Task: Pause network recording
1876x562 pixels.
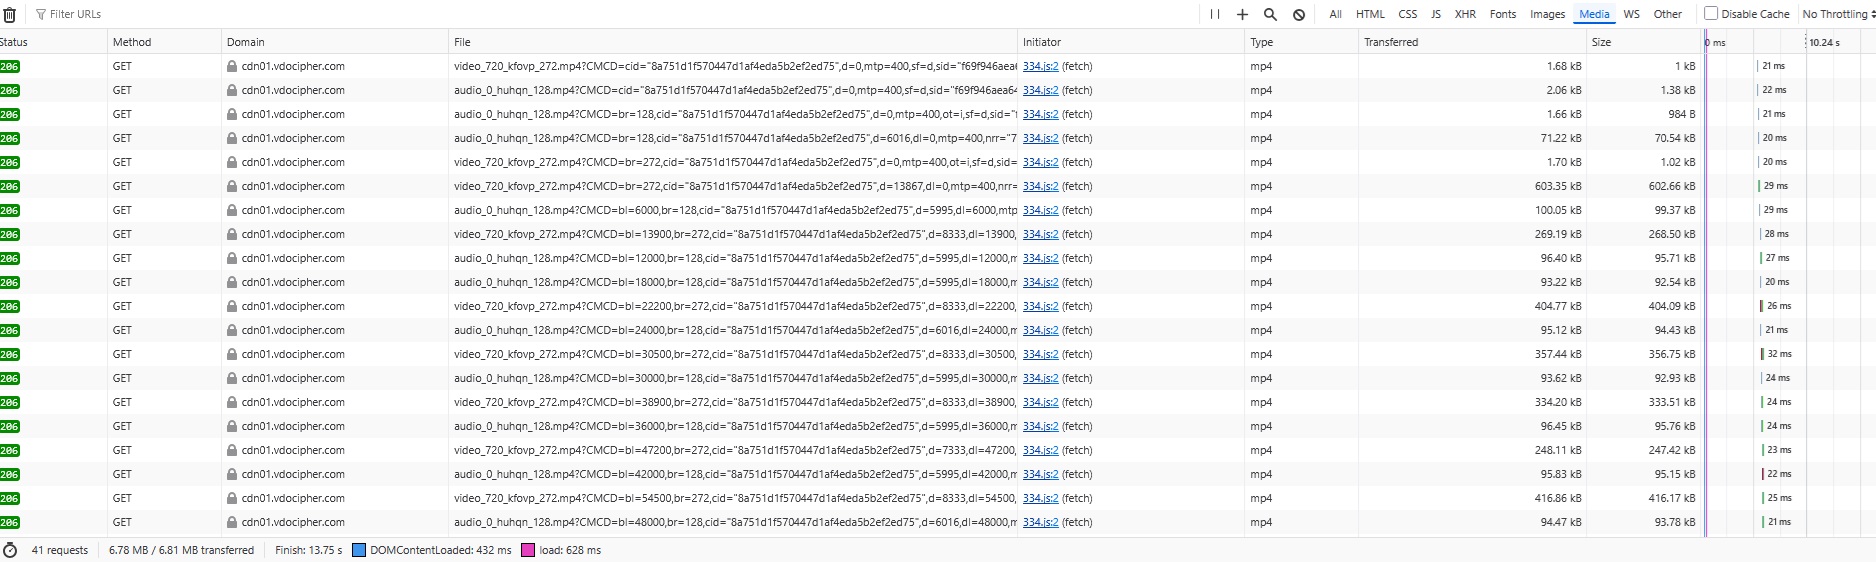Action: click(1215, 14)
